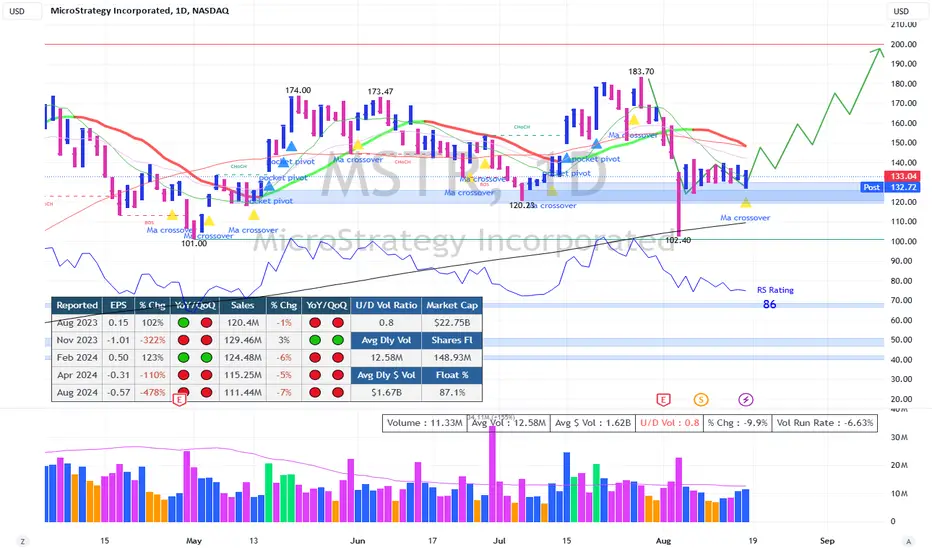Click the EPS column header
This screenshot has width=932, height=550.
118,305
